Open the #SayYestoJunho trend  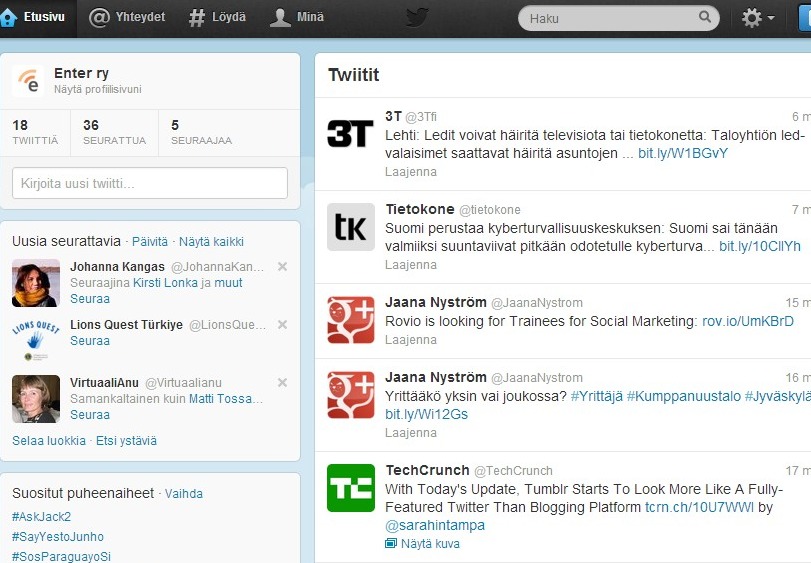click(58, 537)
